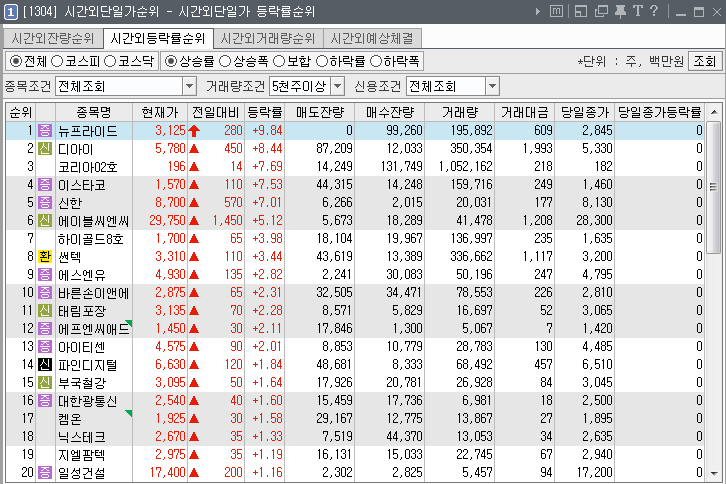Click the 증 badge in the 뉴프라이드 row
726x484 pixels.
click(x=45, y=131)
